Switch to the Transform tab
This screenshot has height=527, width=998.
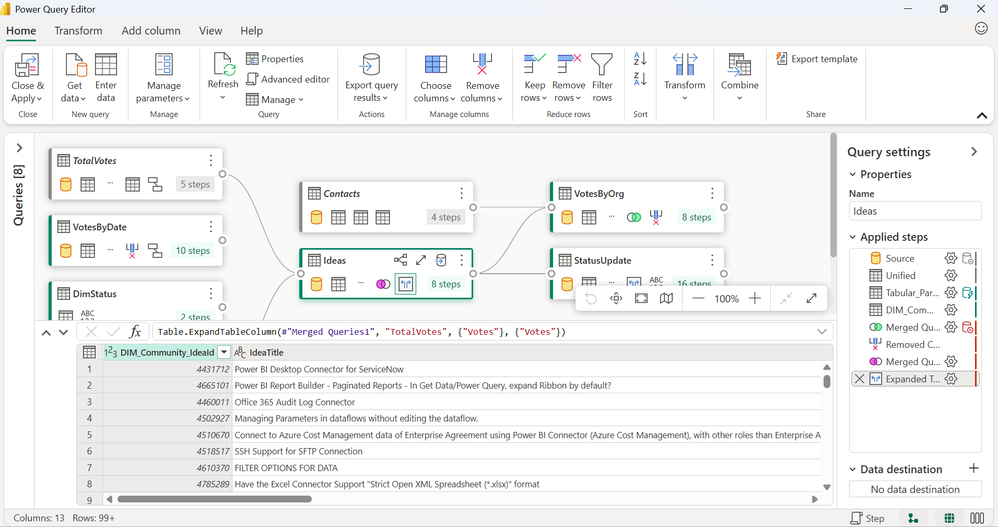tap(78, 31)
